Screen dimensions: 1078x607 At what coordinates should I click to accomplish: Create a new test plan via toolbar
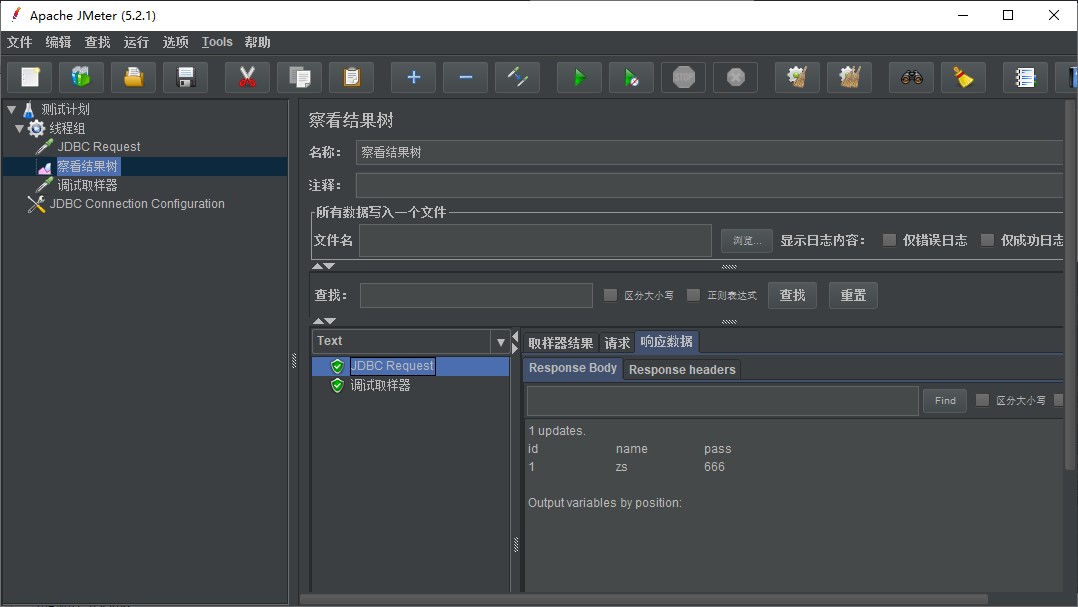(x=30, y=77)
